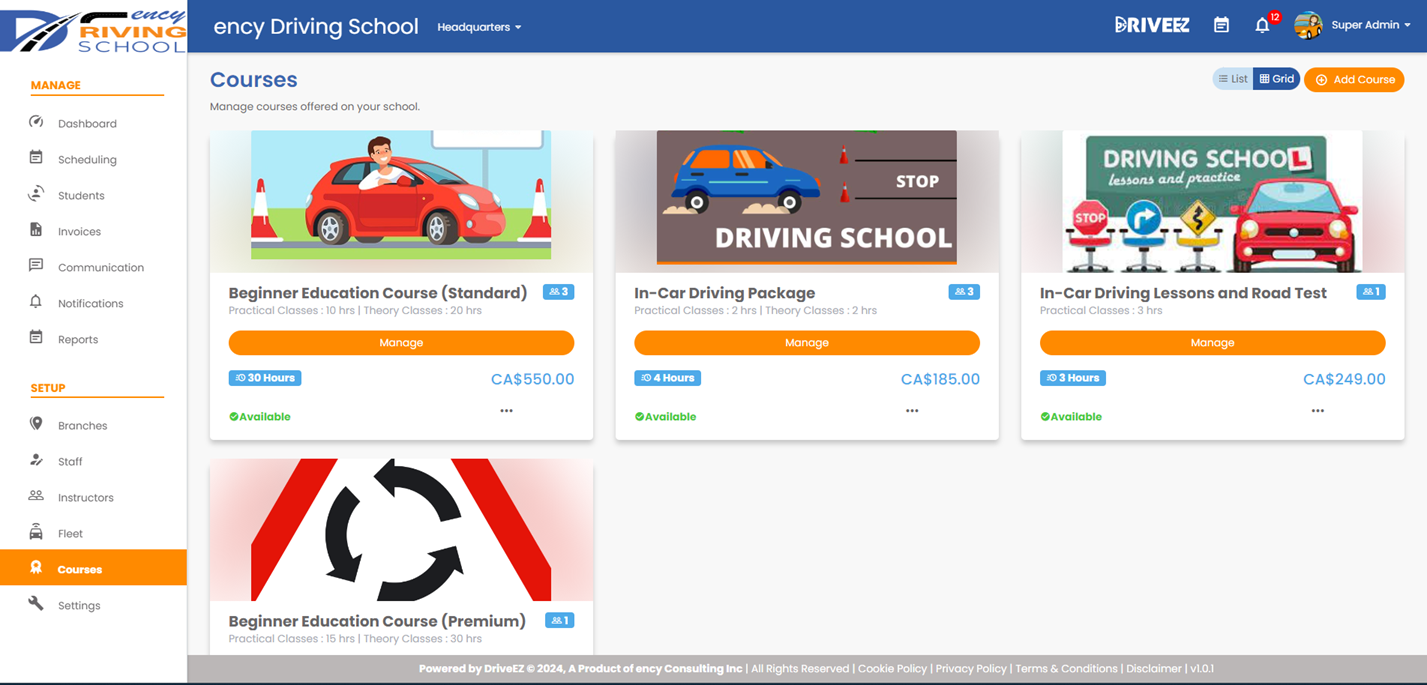
Task: Open the Scheduling section in the sidebar
Action: (x=88, y=159)
